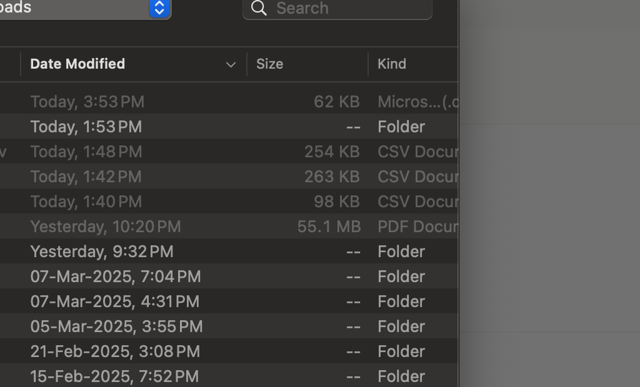Image resolution: width=640 pixels, height=387 pixels.
Task: Click the search magnifying glass icon
Action: pos(259,8)
